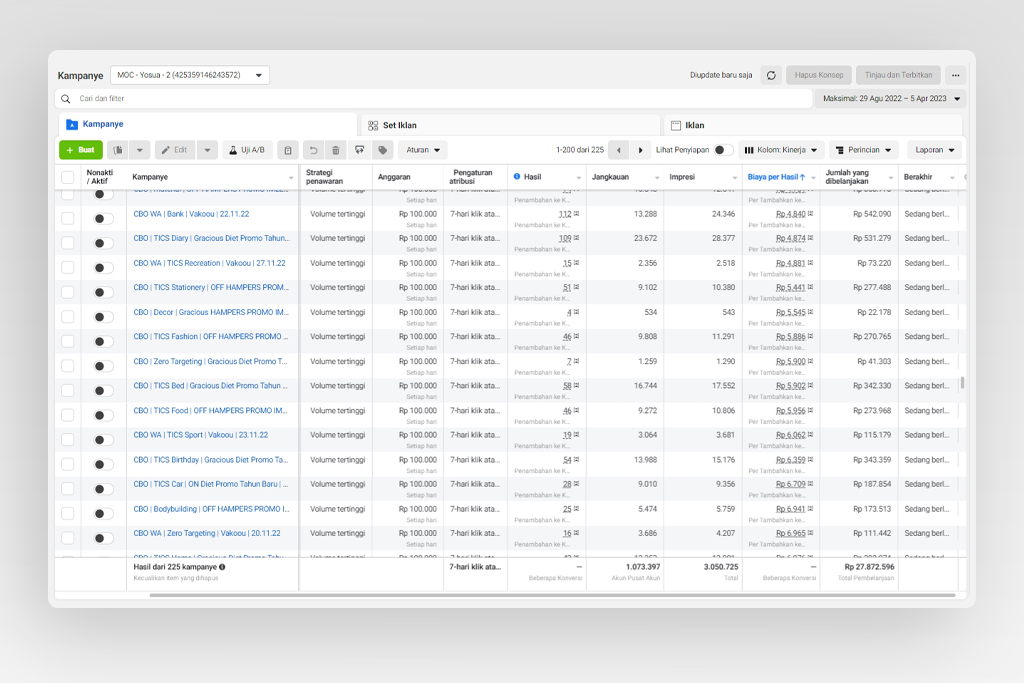Check the select-all checkbox in header
The height and width of the screenshot is (683, 1024).
point(68,177)
